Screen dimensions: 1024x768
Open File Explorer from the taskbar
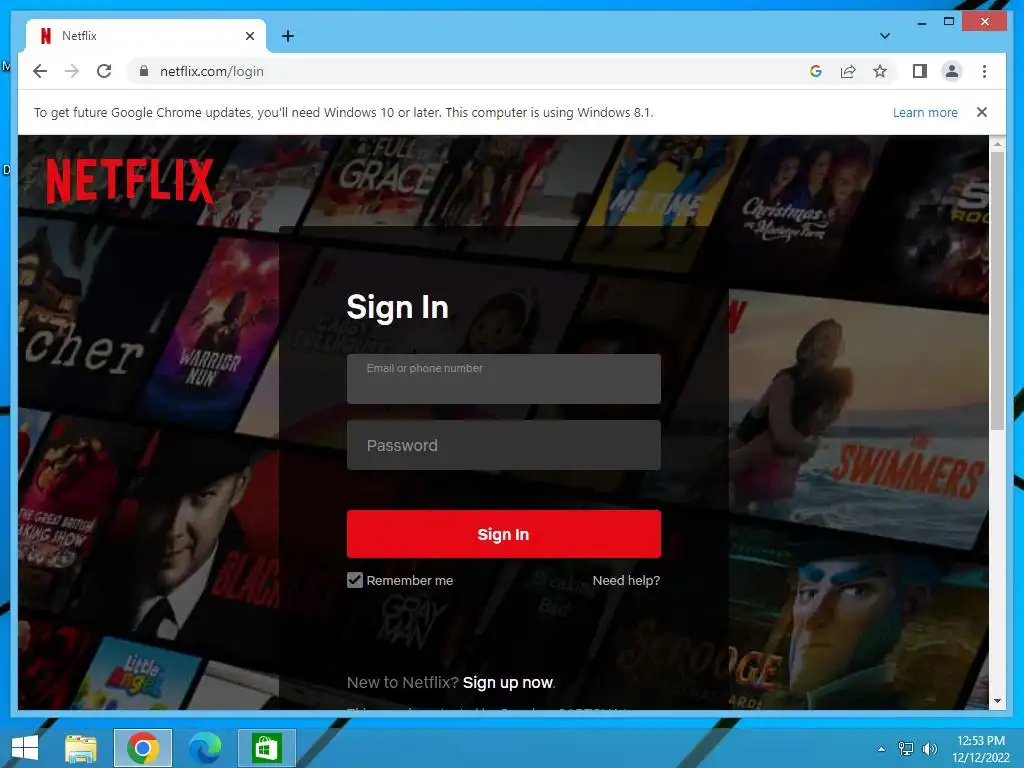80,748
